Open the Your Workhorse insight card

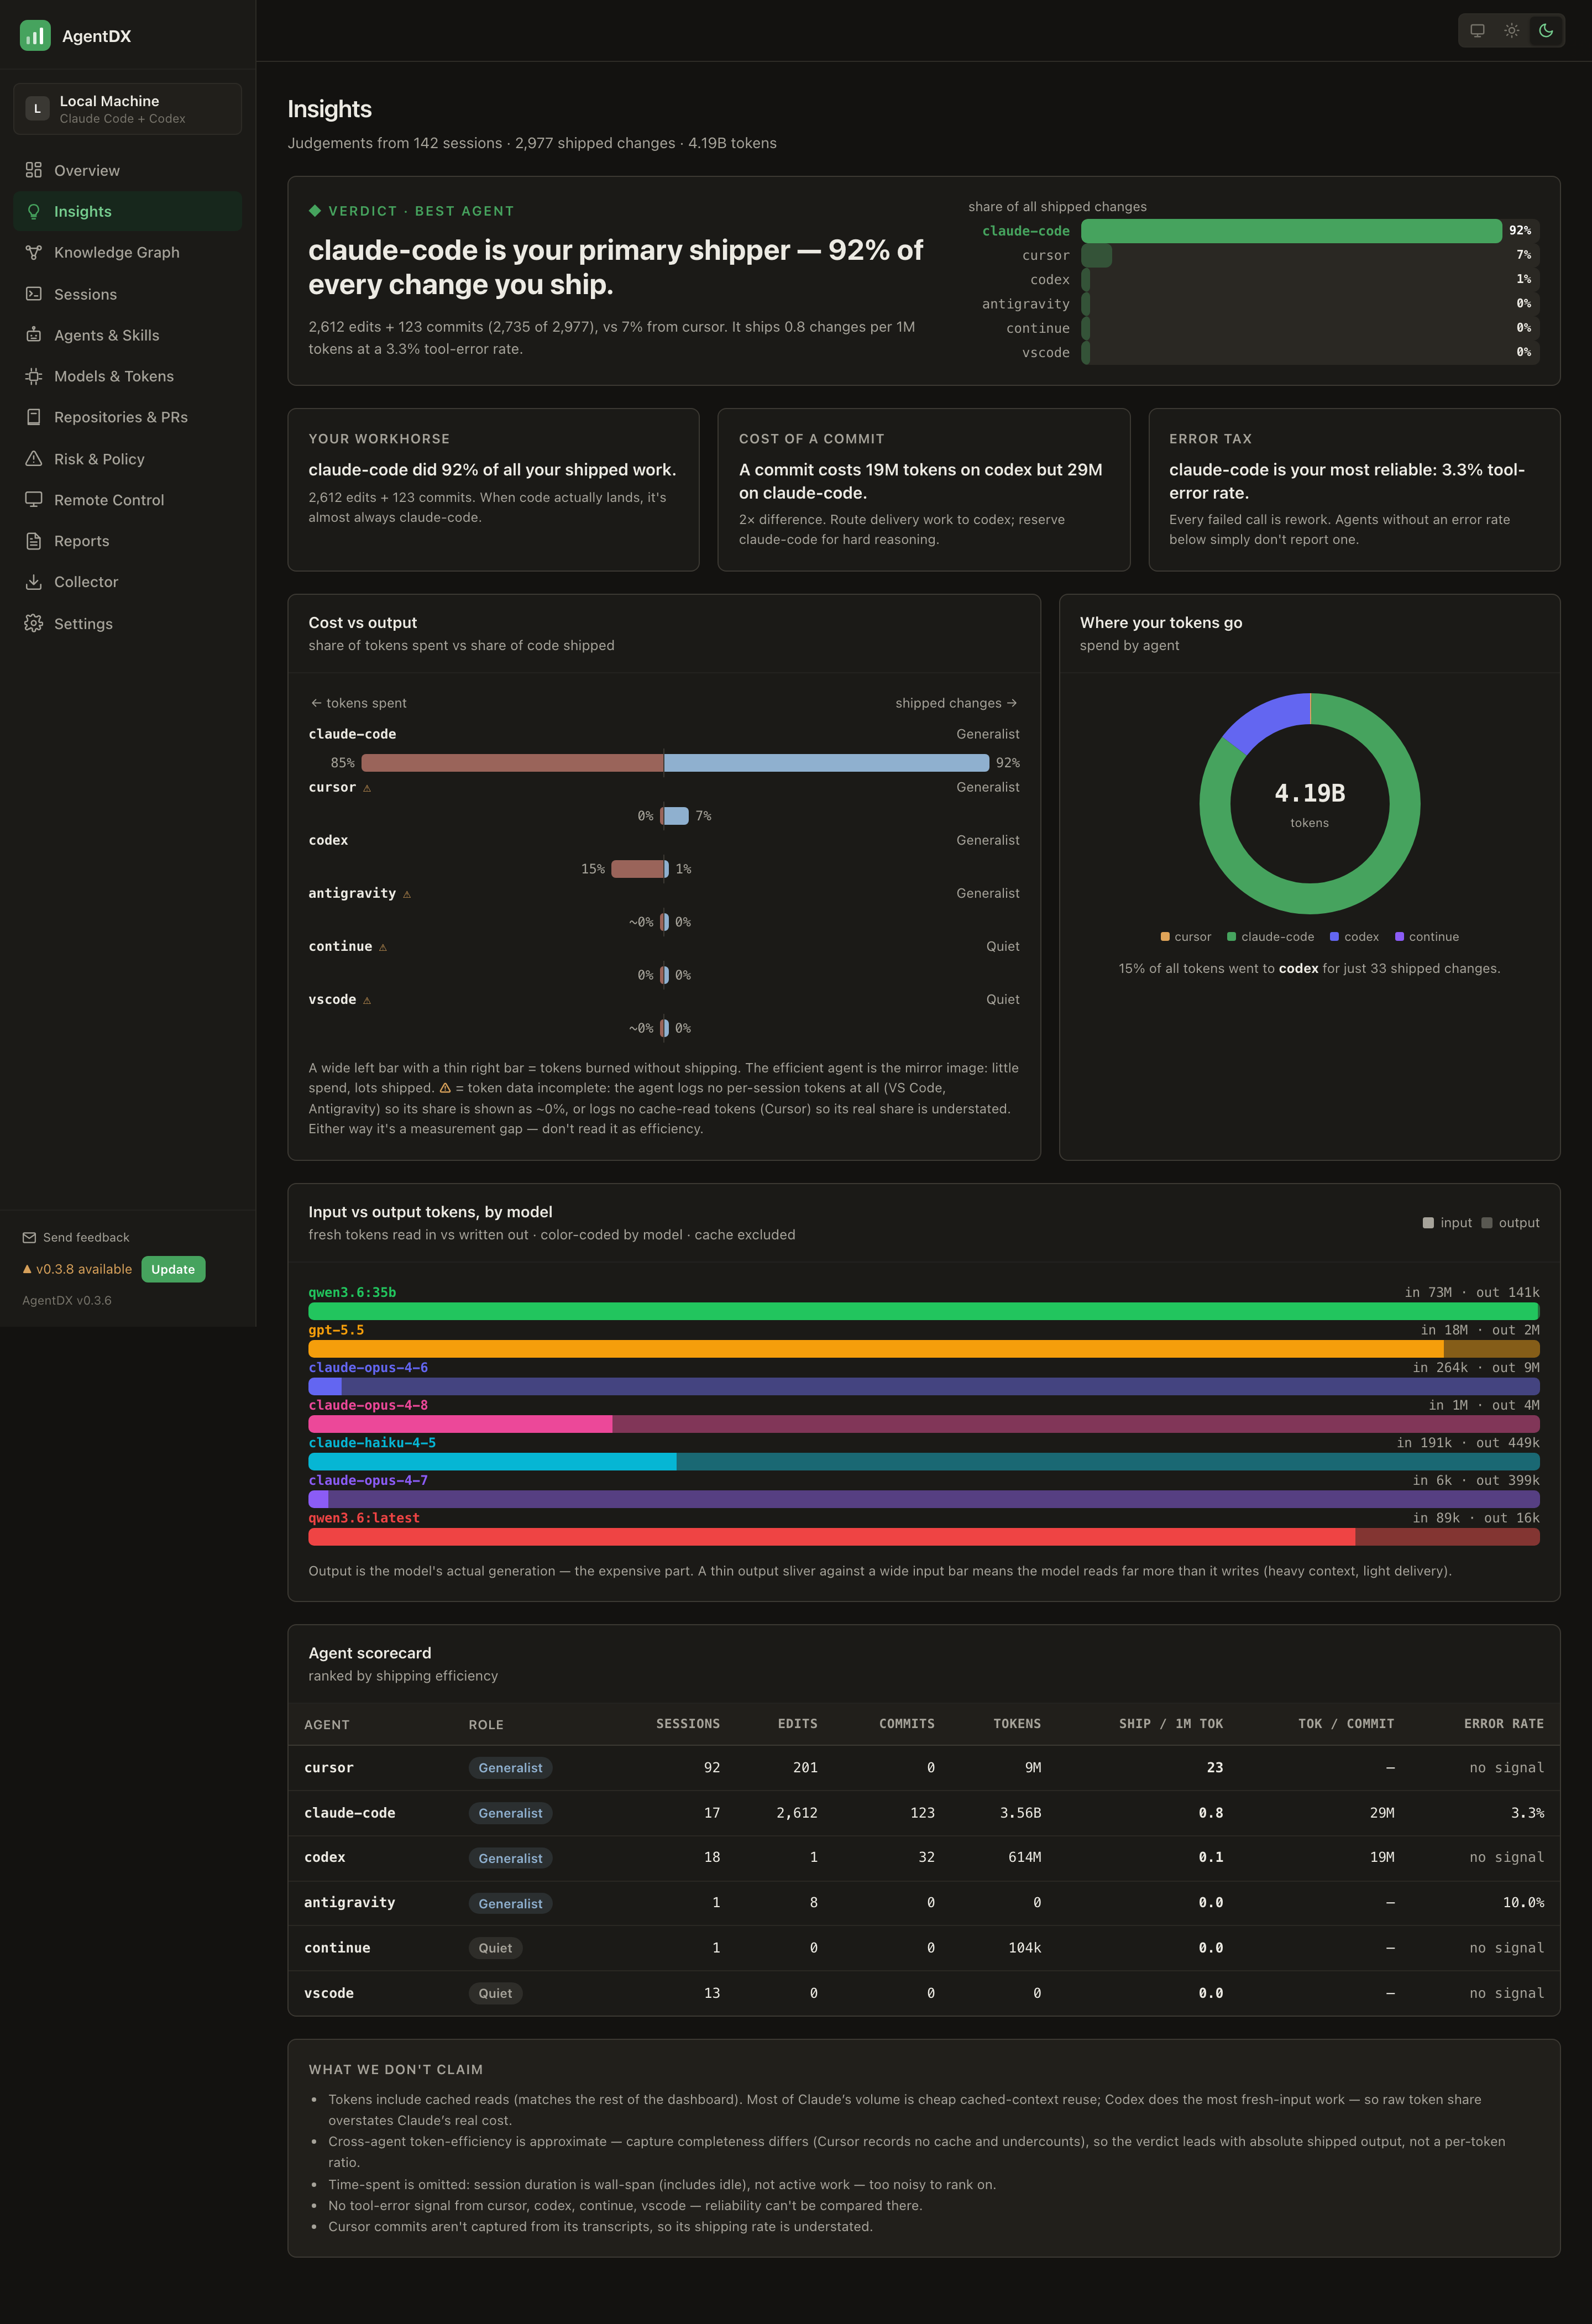click(493, 490)
